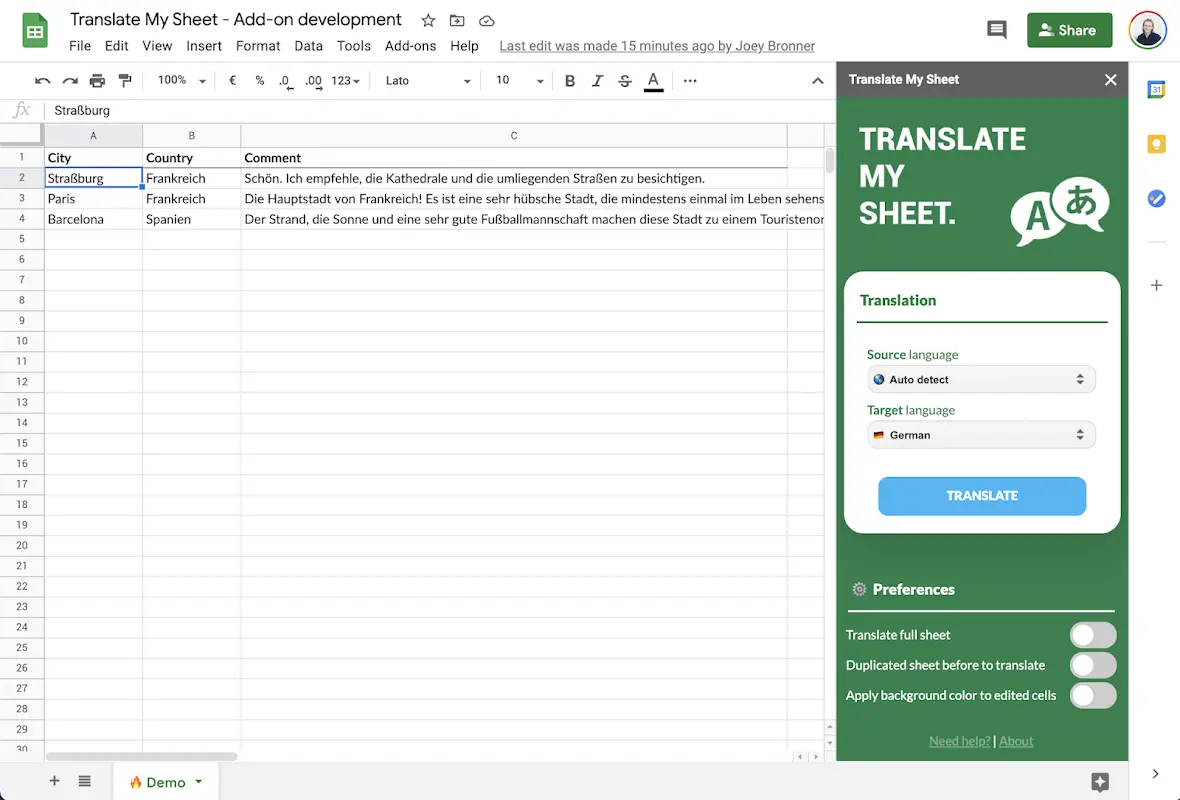Open the Google Sheets home logo
This screenshot has height=800, width=1180.
coord(35,31)
